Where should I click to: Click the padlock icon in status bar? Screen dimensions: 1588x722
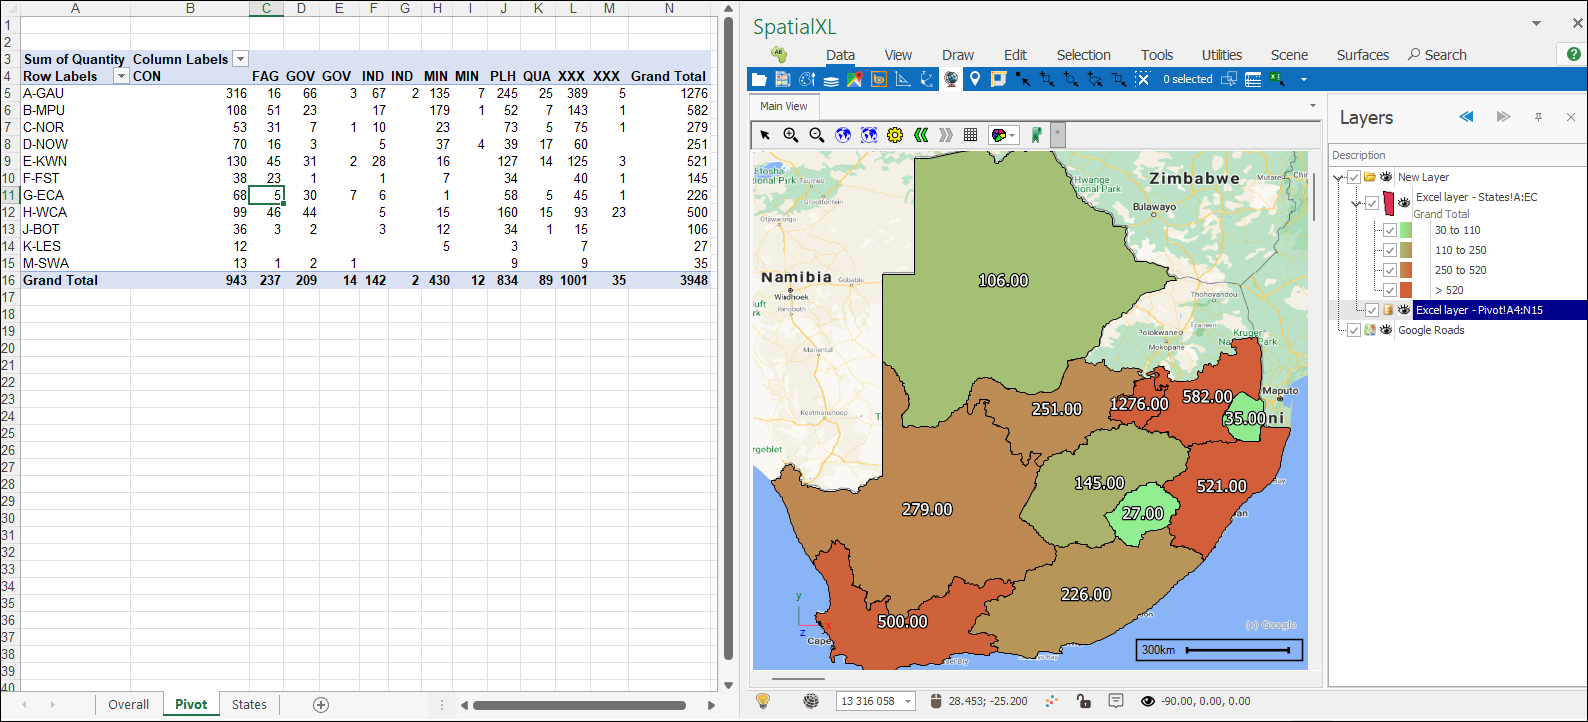(x=1084, y=701)
